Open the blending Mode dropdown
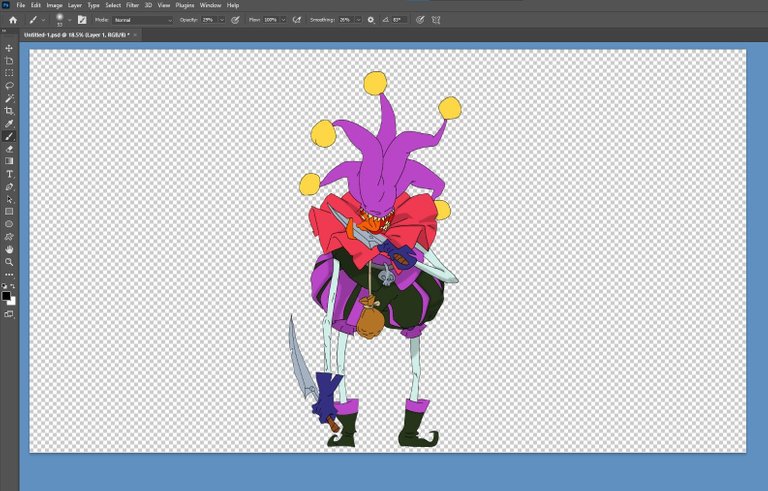Screen dimensions: 768x491 (143, 20)
